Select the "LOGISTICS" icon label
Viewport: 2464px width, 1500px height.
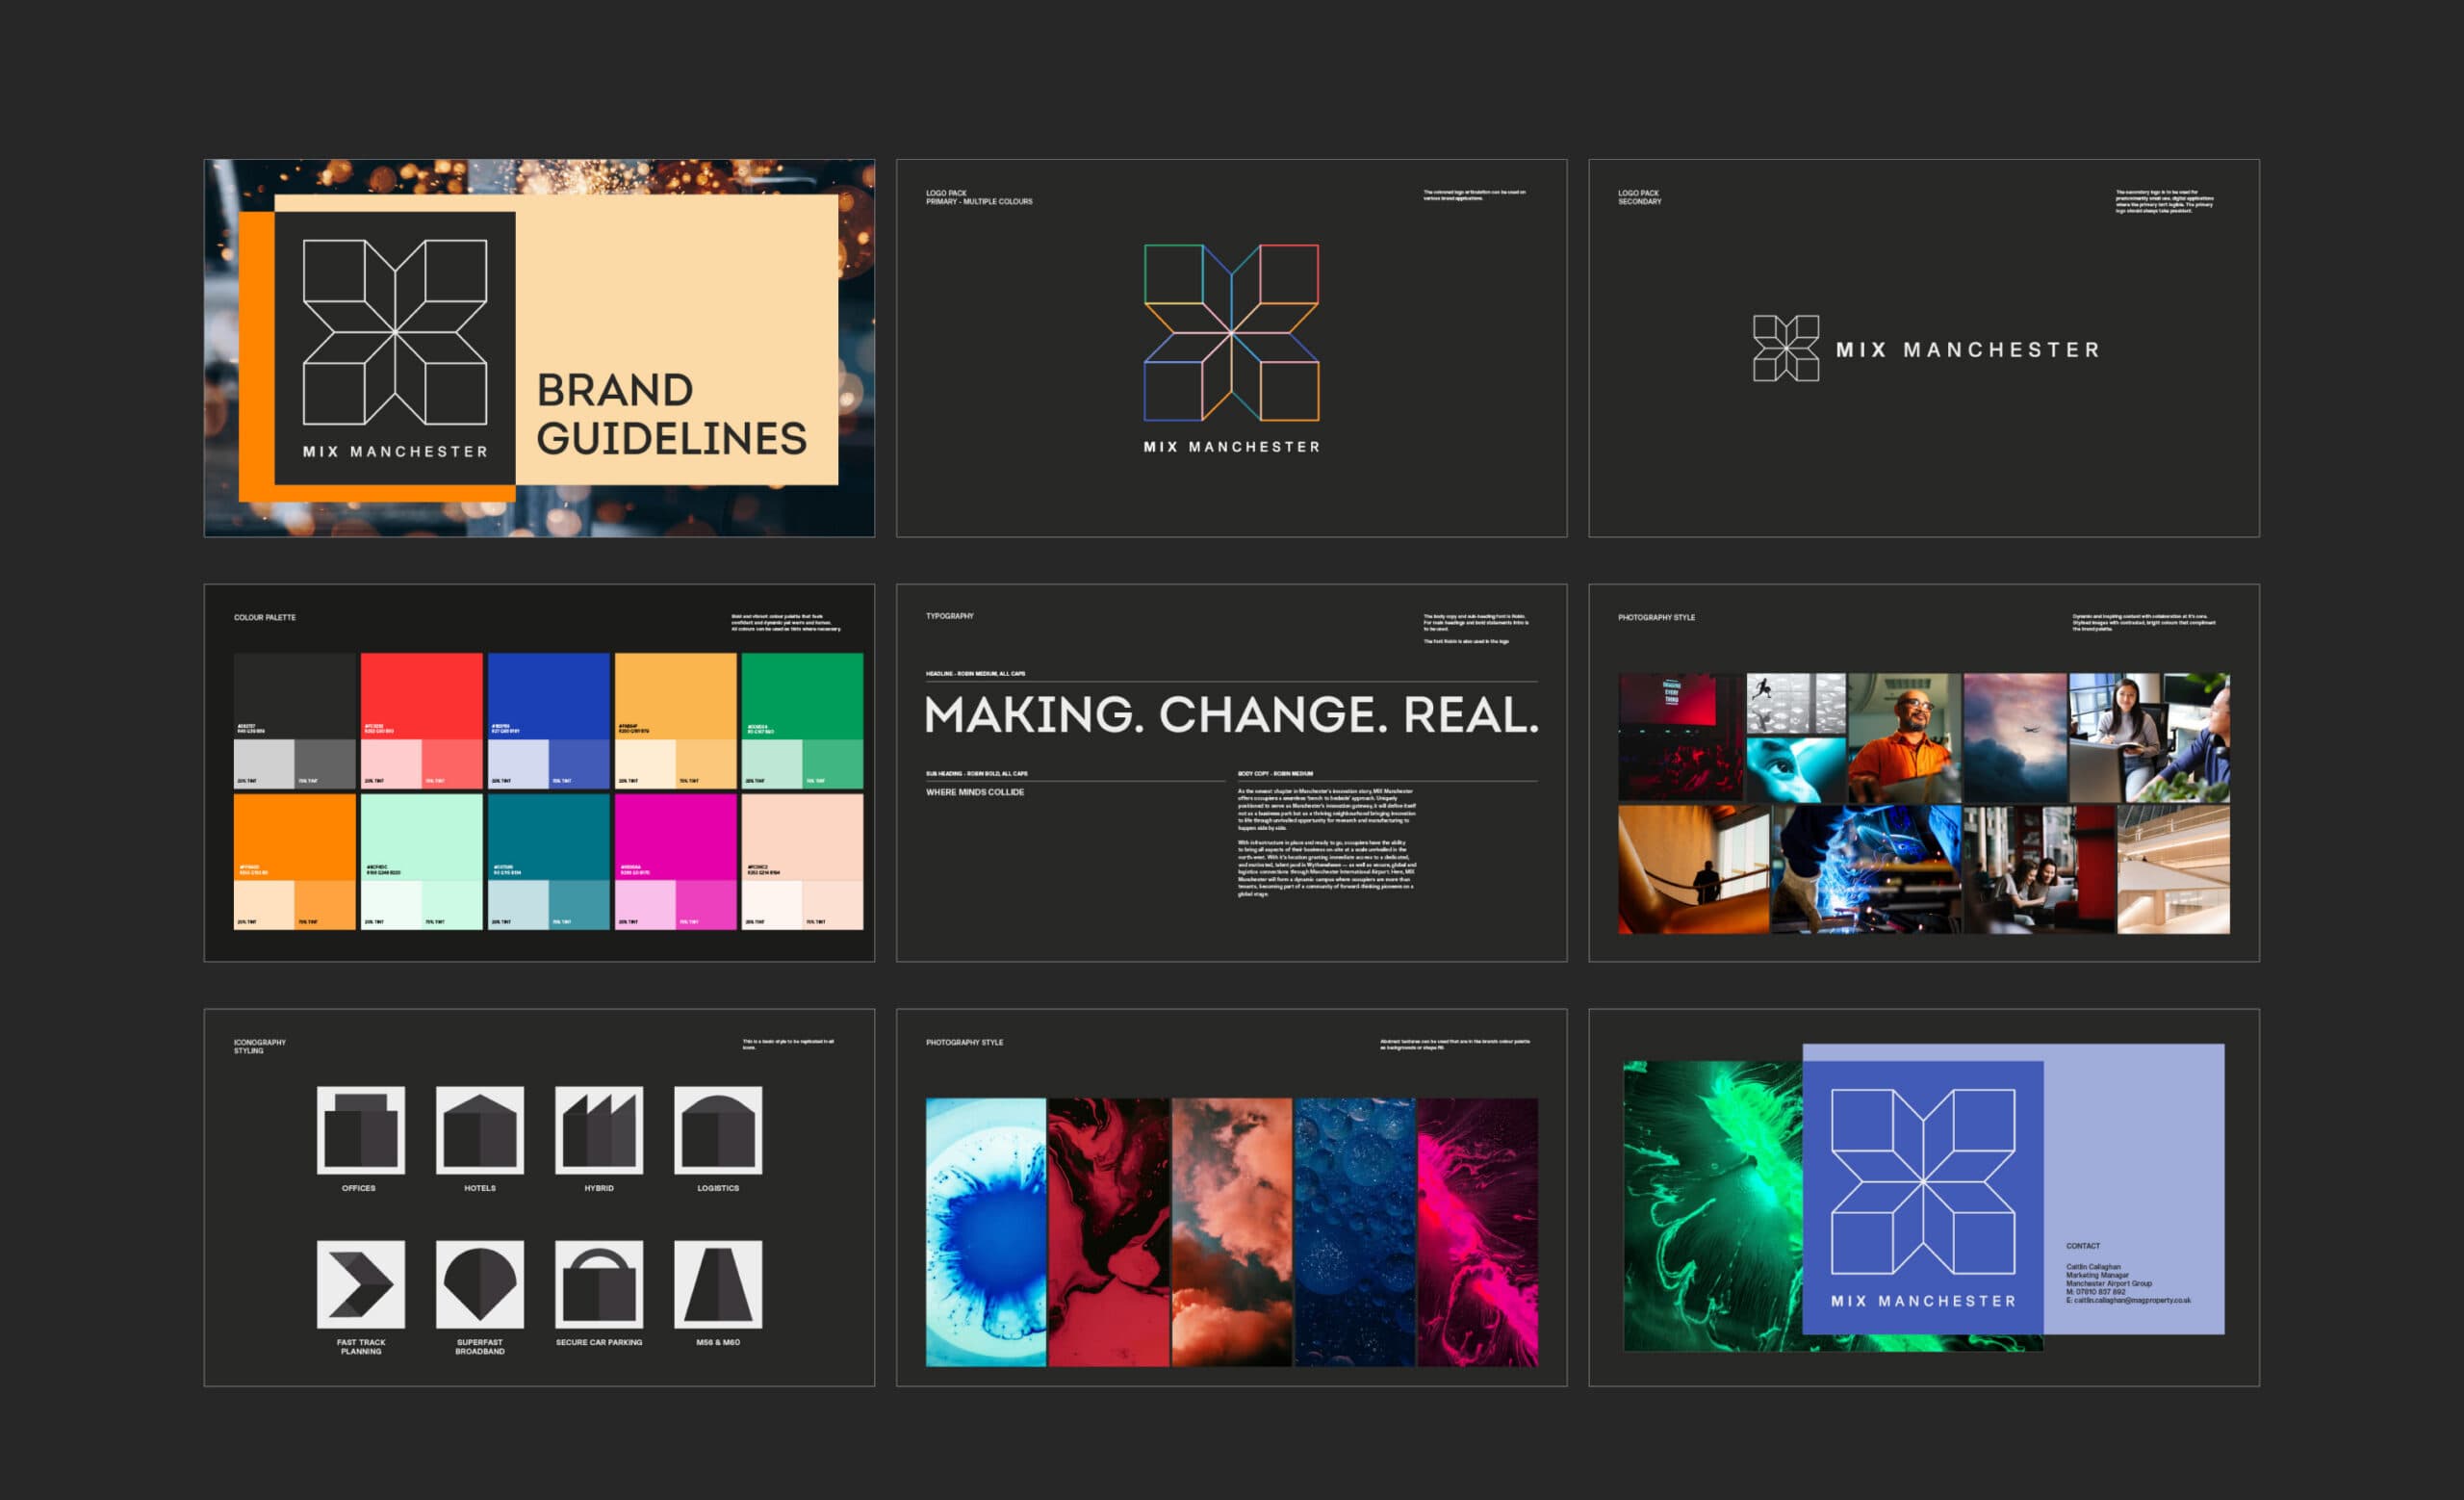coord(718,1188)
